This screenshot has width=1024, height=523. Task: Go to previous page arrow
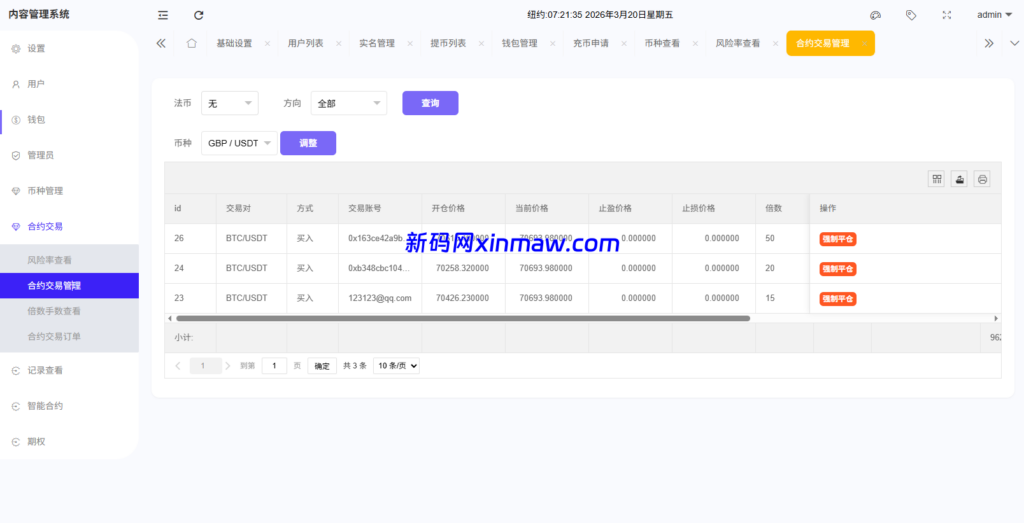tap(178, 366)
